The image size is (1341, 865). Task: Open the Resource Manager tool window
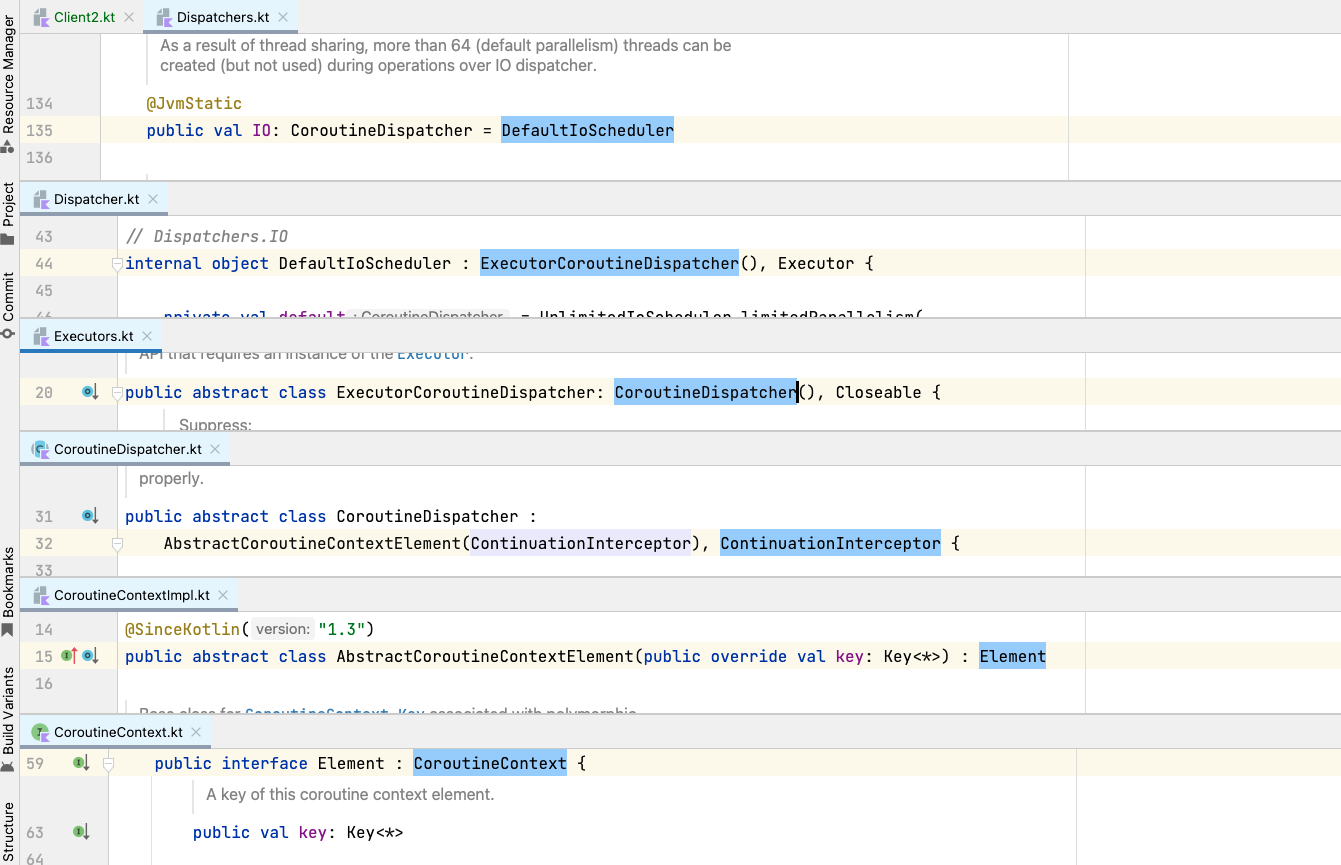point(9,85)
